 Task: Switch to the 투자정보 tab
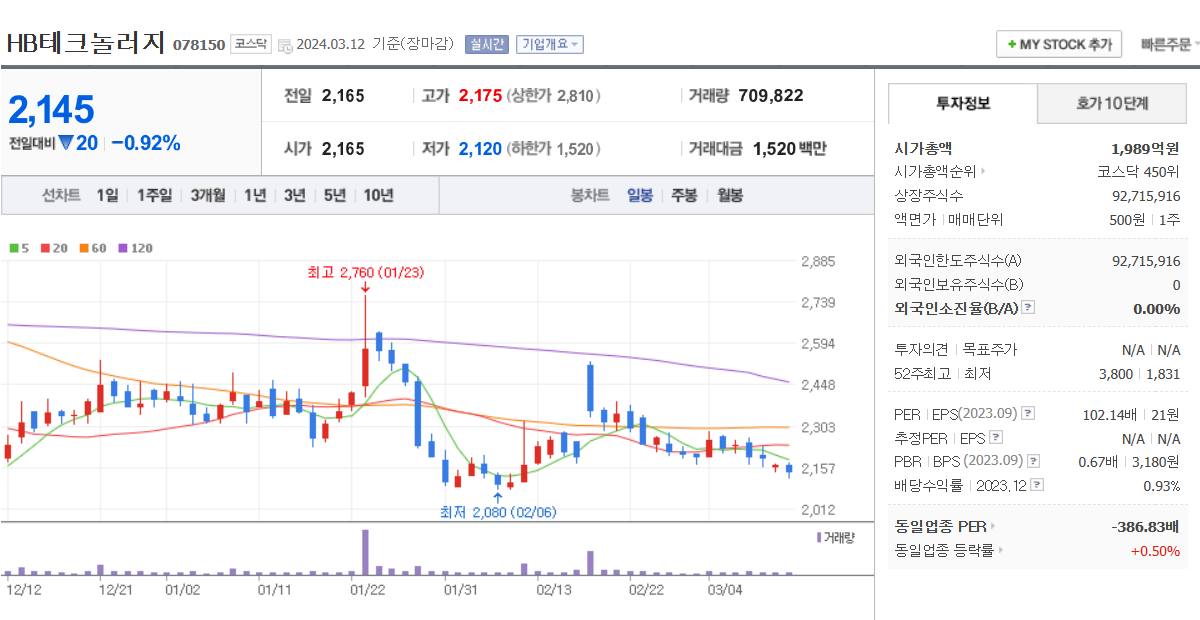click(963, 103)
